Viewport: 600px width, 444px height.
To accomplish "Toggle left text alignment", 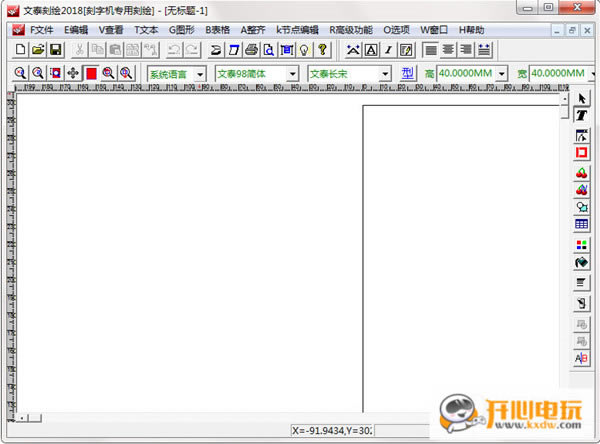I will tap(430, 50).
